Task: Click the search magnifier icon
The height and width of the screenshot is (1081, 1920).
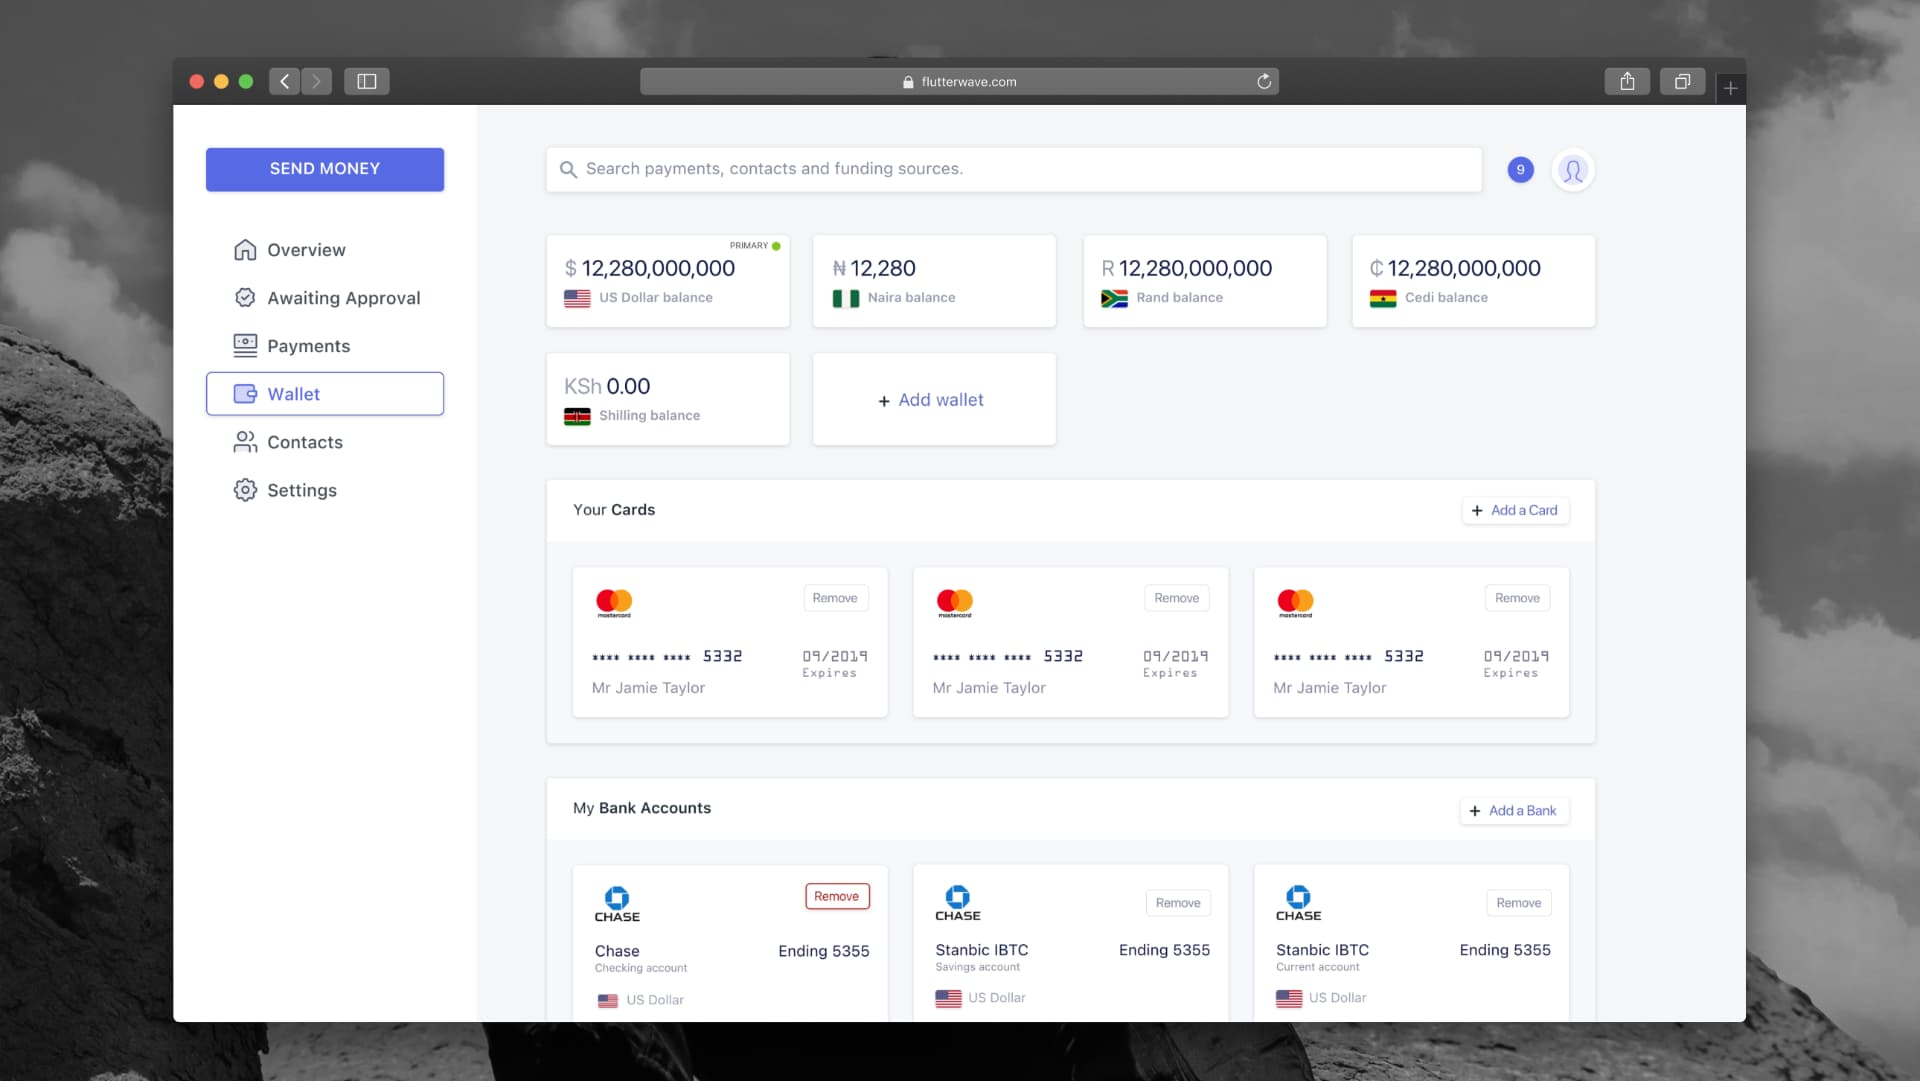Action: (568, 169)
